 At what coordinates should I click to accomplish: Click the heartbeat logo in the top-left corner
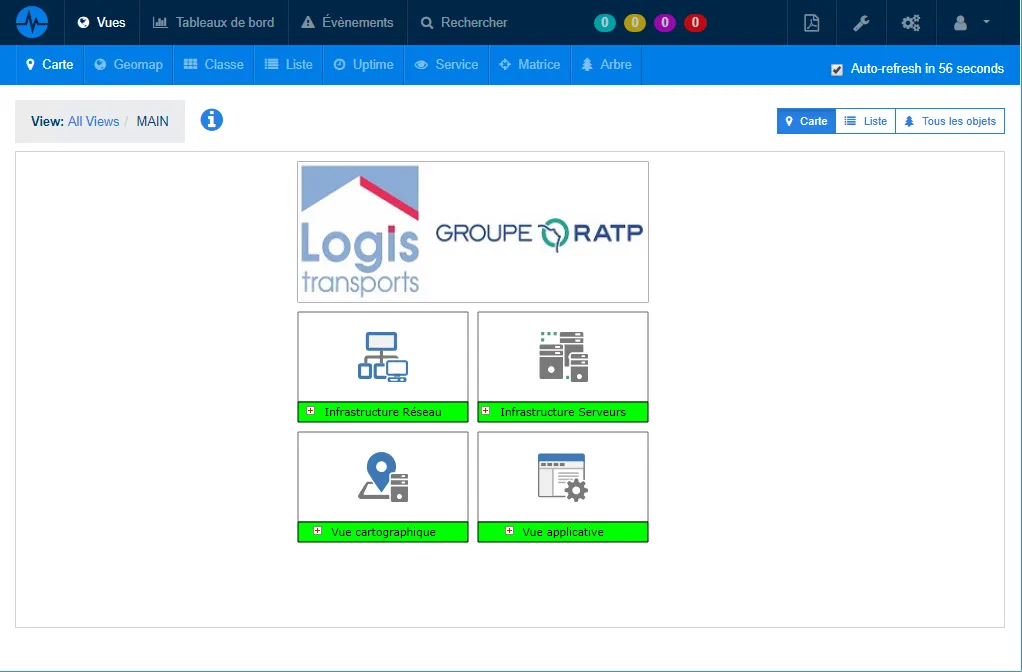pos(32,22)
